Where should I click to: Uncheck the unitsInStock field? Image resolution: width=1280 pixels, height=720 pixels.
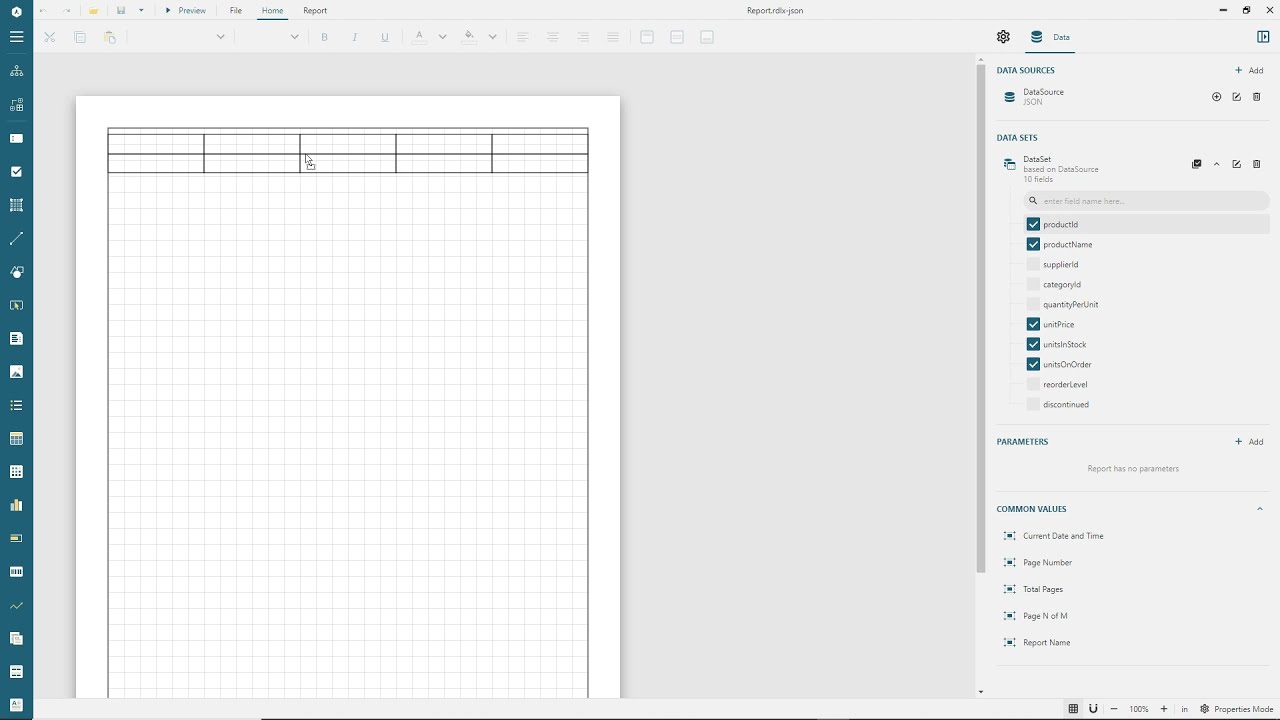tap(1033, 344)
